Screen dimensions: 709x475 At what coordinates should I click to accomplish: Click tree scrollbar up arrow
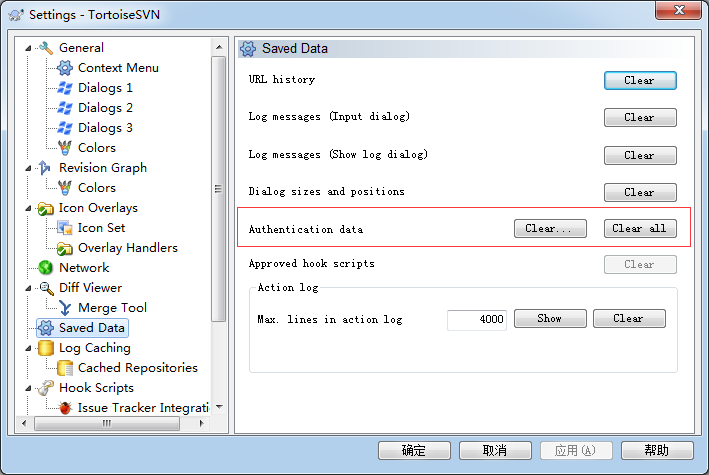(x=219, y=47)
